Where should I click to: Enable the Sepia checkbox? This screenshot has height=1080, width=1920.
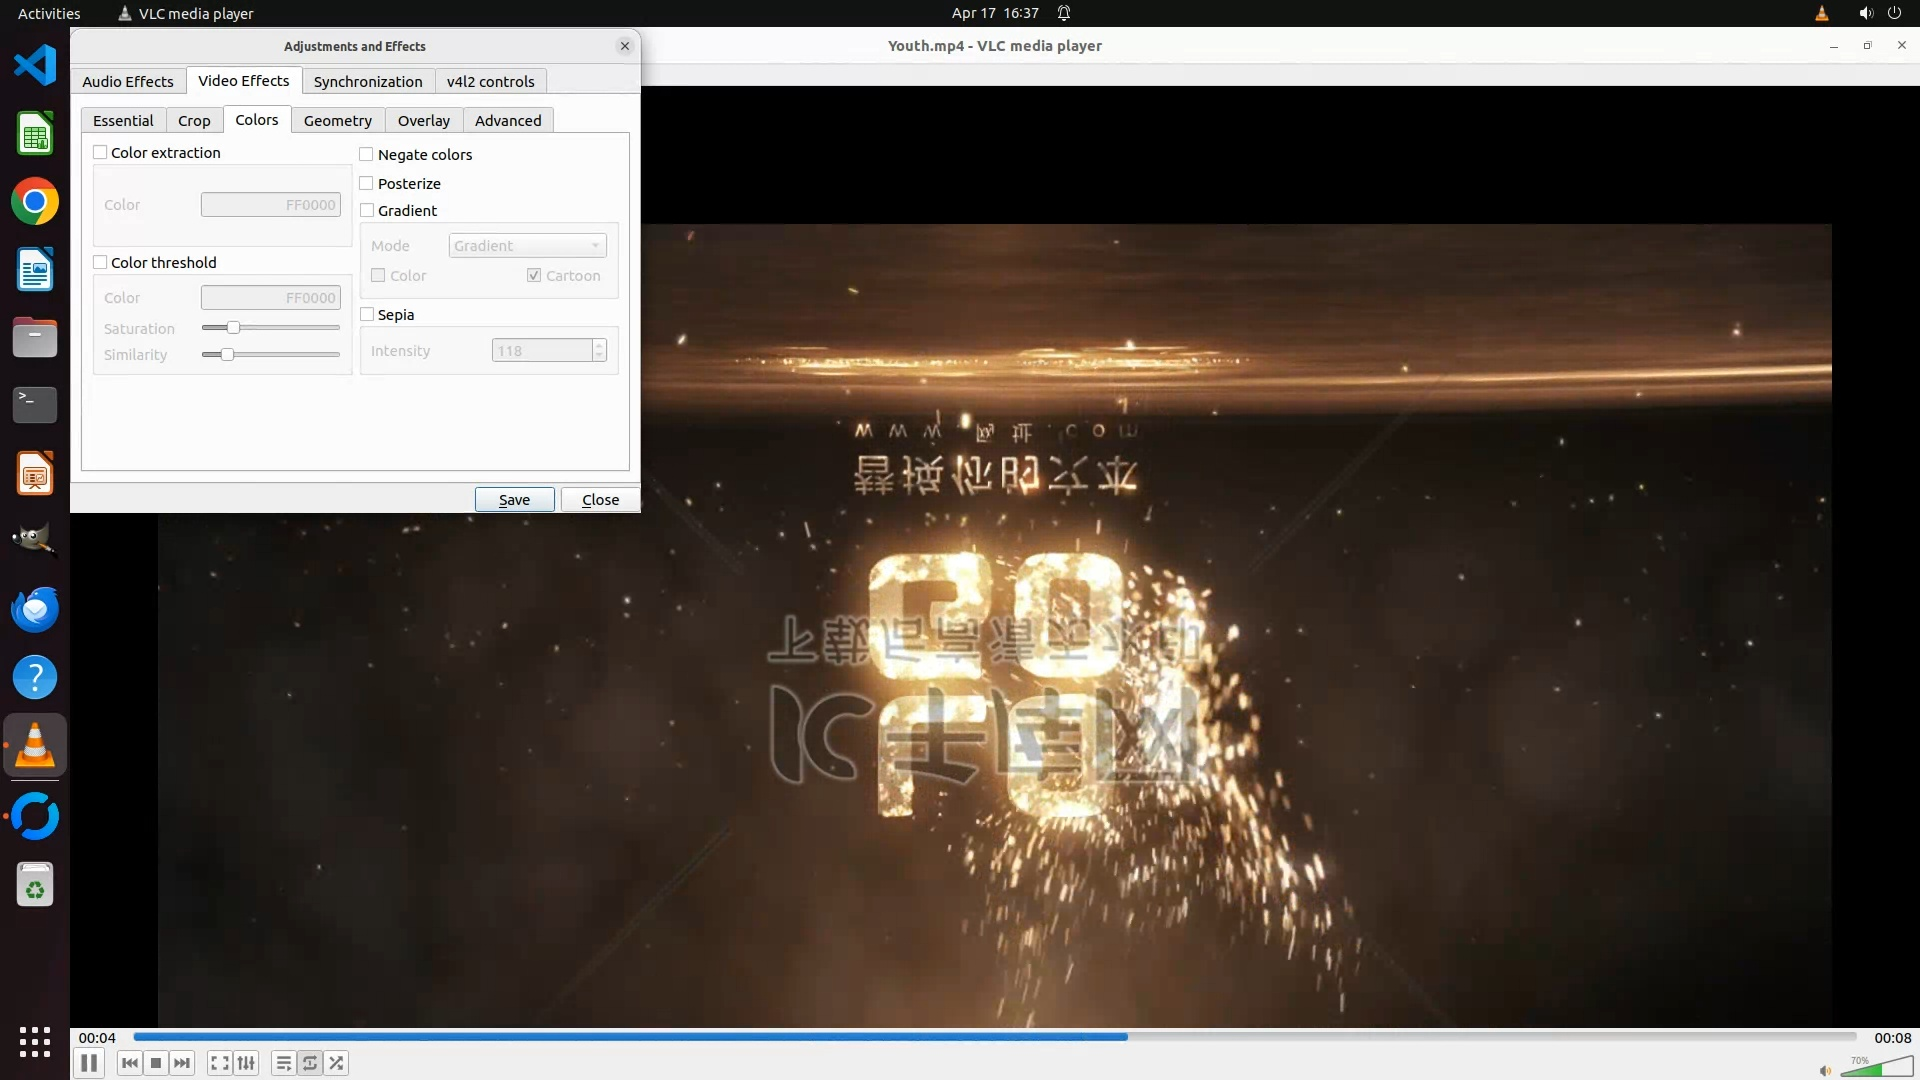(367, 315)
